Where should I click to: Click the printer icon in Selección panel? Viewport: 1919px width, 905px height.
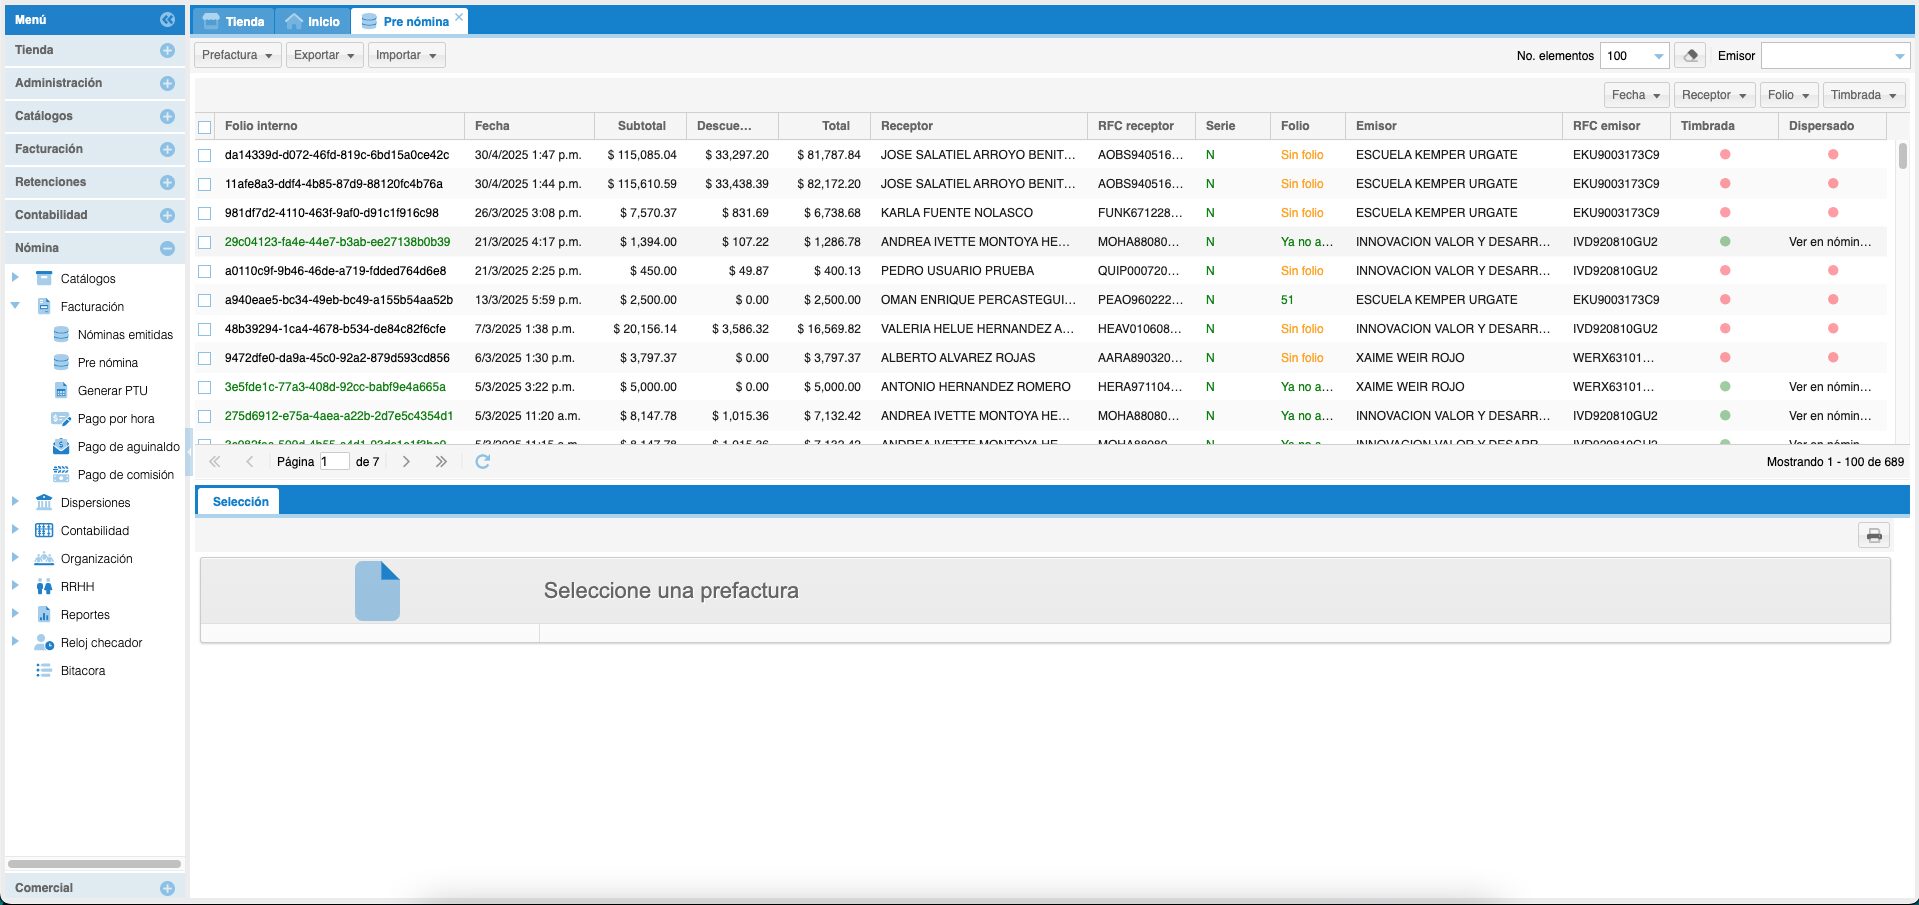[1874, 536]
